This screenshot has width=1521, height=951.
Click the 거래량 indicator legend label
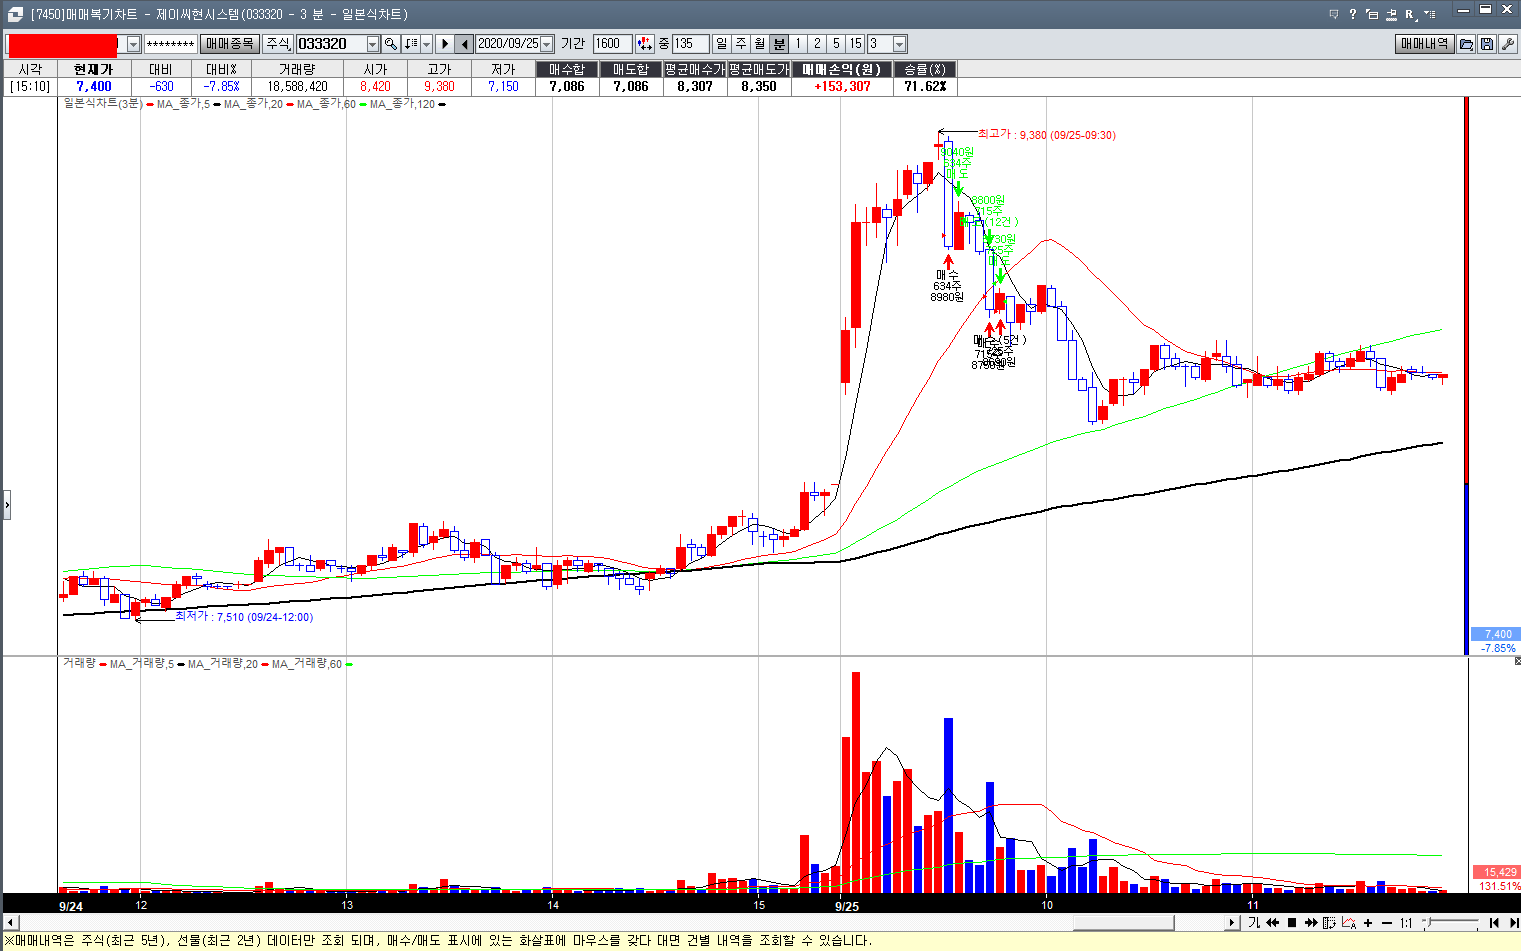[x=79, y=663]
